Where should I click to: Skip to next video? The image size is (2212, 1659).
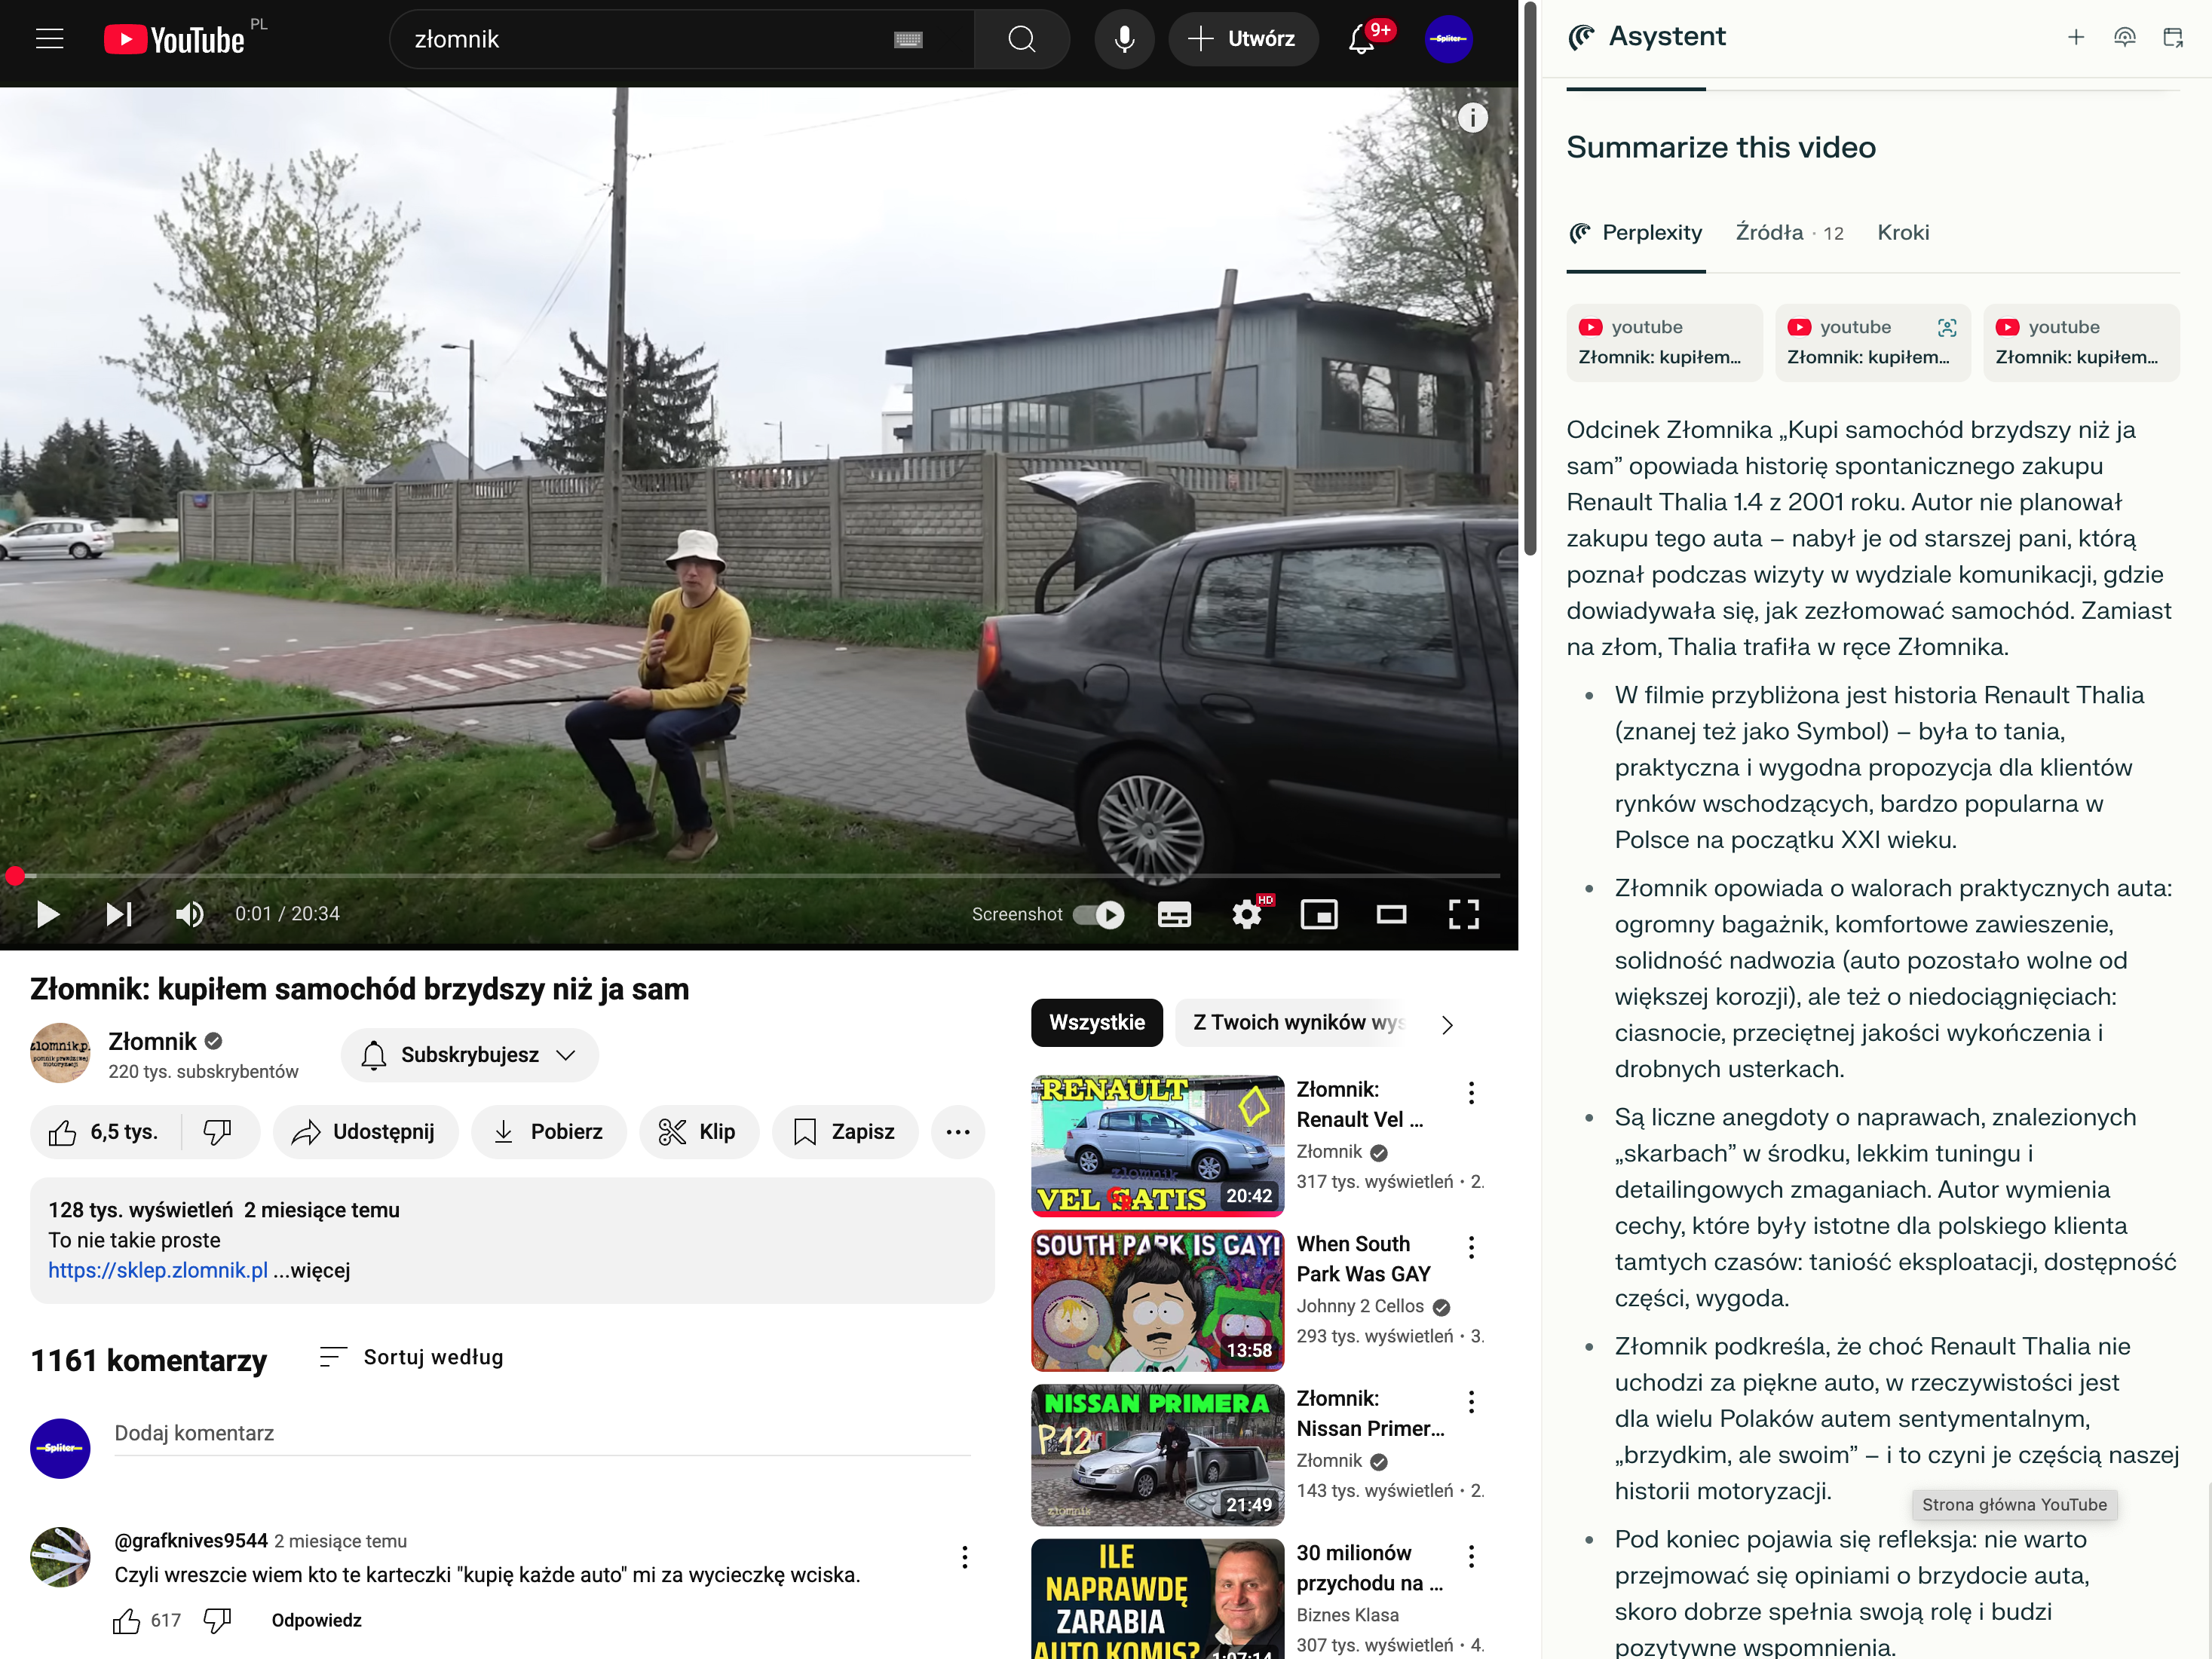(119, 914)
